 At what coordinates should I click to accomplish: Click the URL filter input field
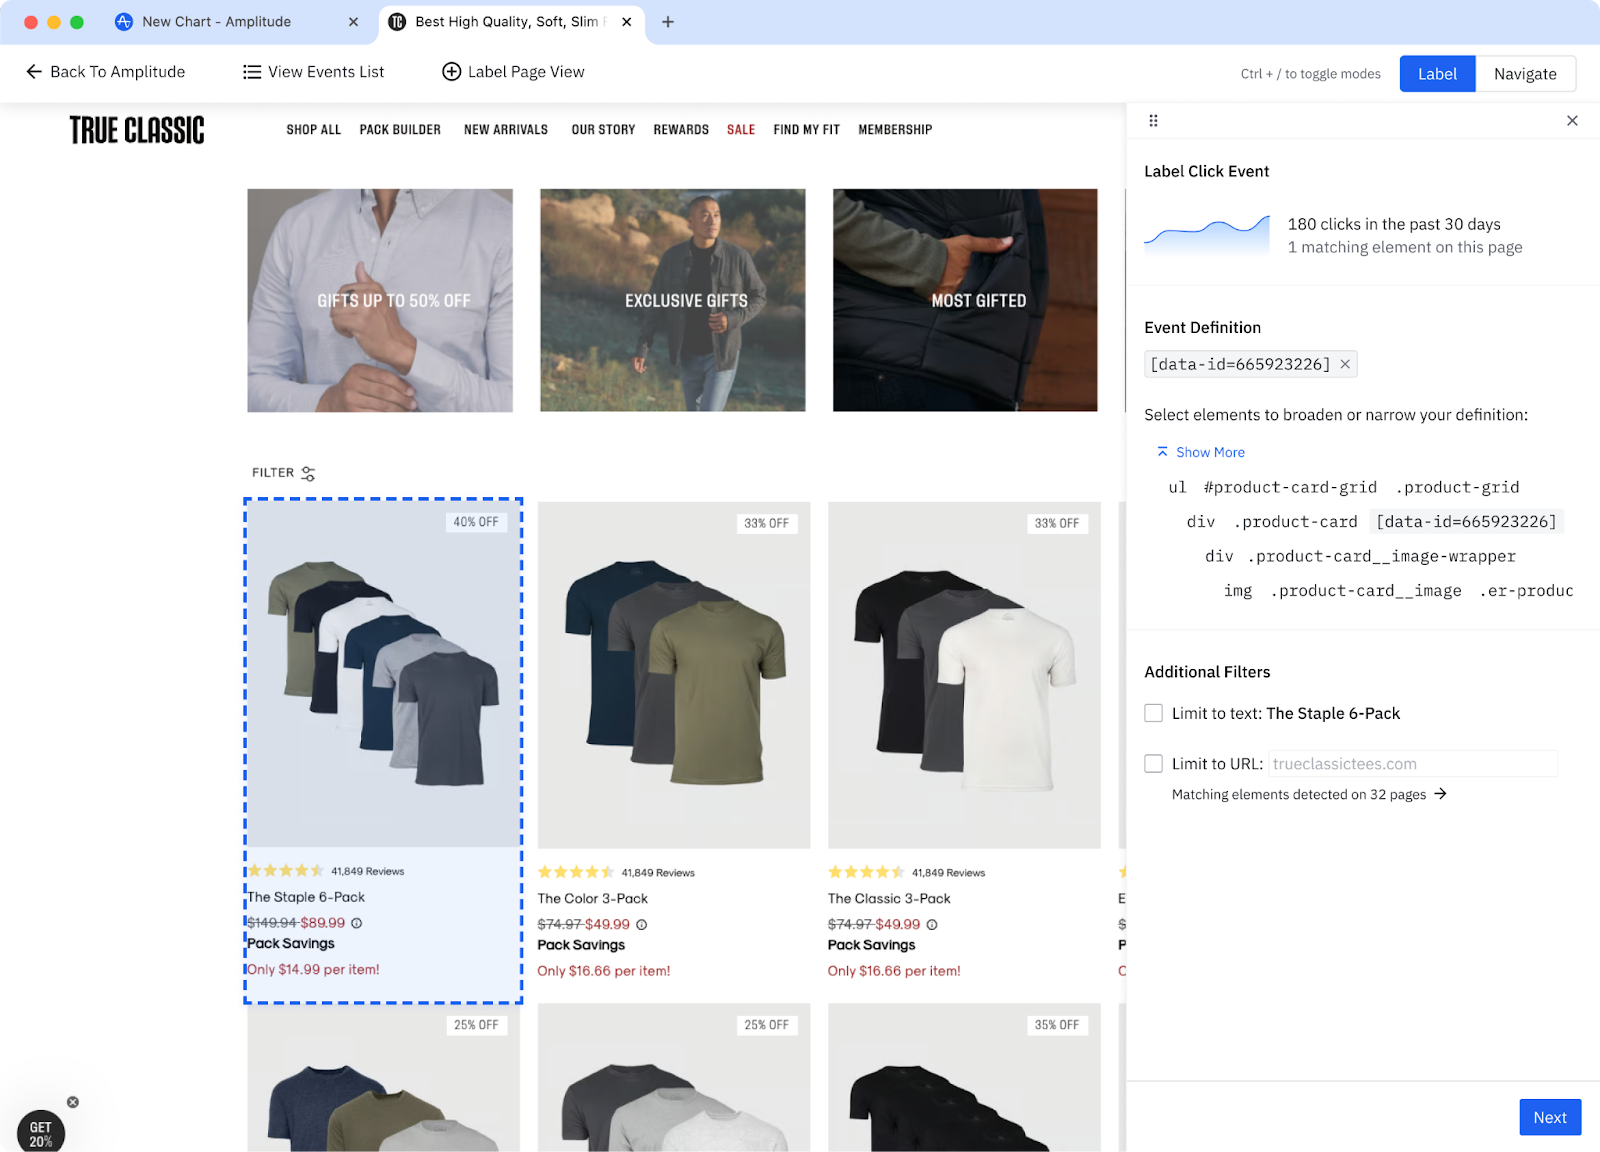coord(1413,764)
